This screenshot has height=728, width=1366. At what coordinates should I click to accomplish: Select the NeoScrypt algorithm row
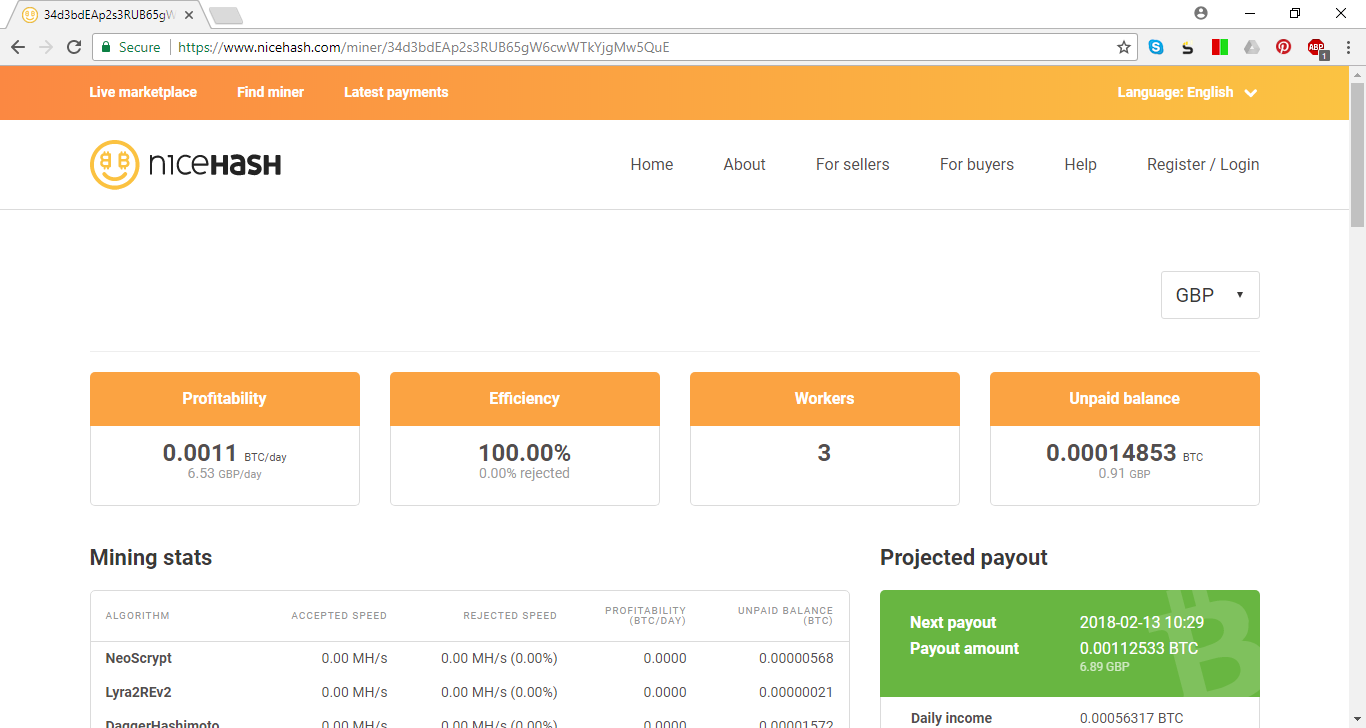[x=470, y=659]
